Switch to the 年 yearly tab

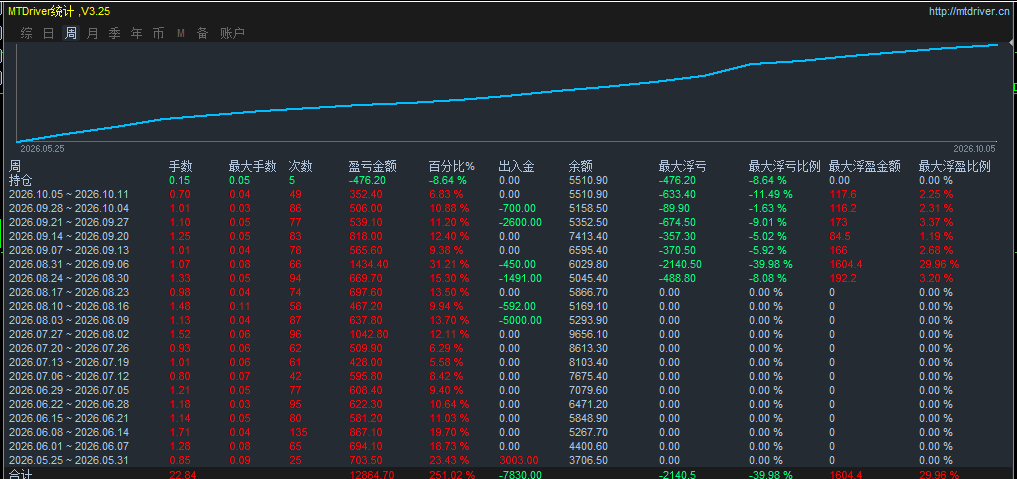[x=137, y=33]
